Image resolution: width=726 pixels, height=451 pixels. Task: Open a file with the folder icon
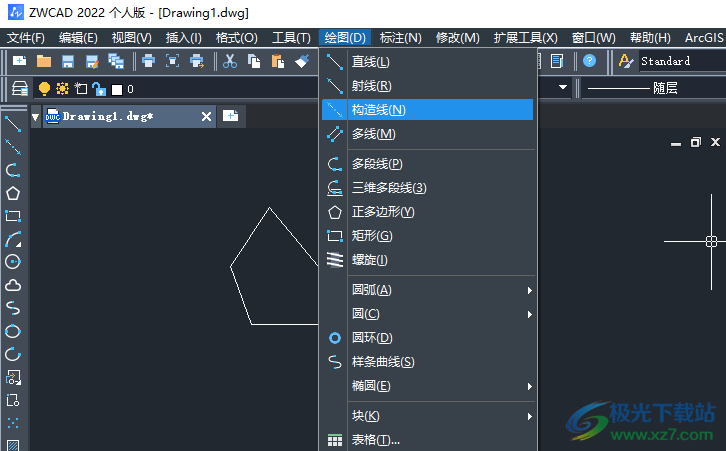44,61
